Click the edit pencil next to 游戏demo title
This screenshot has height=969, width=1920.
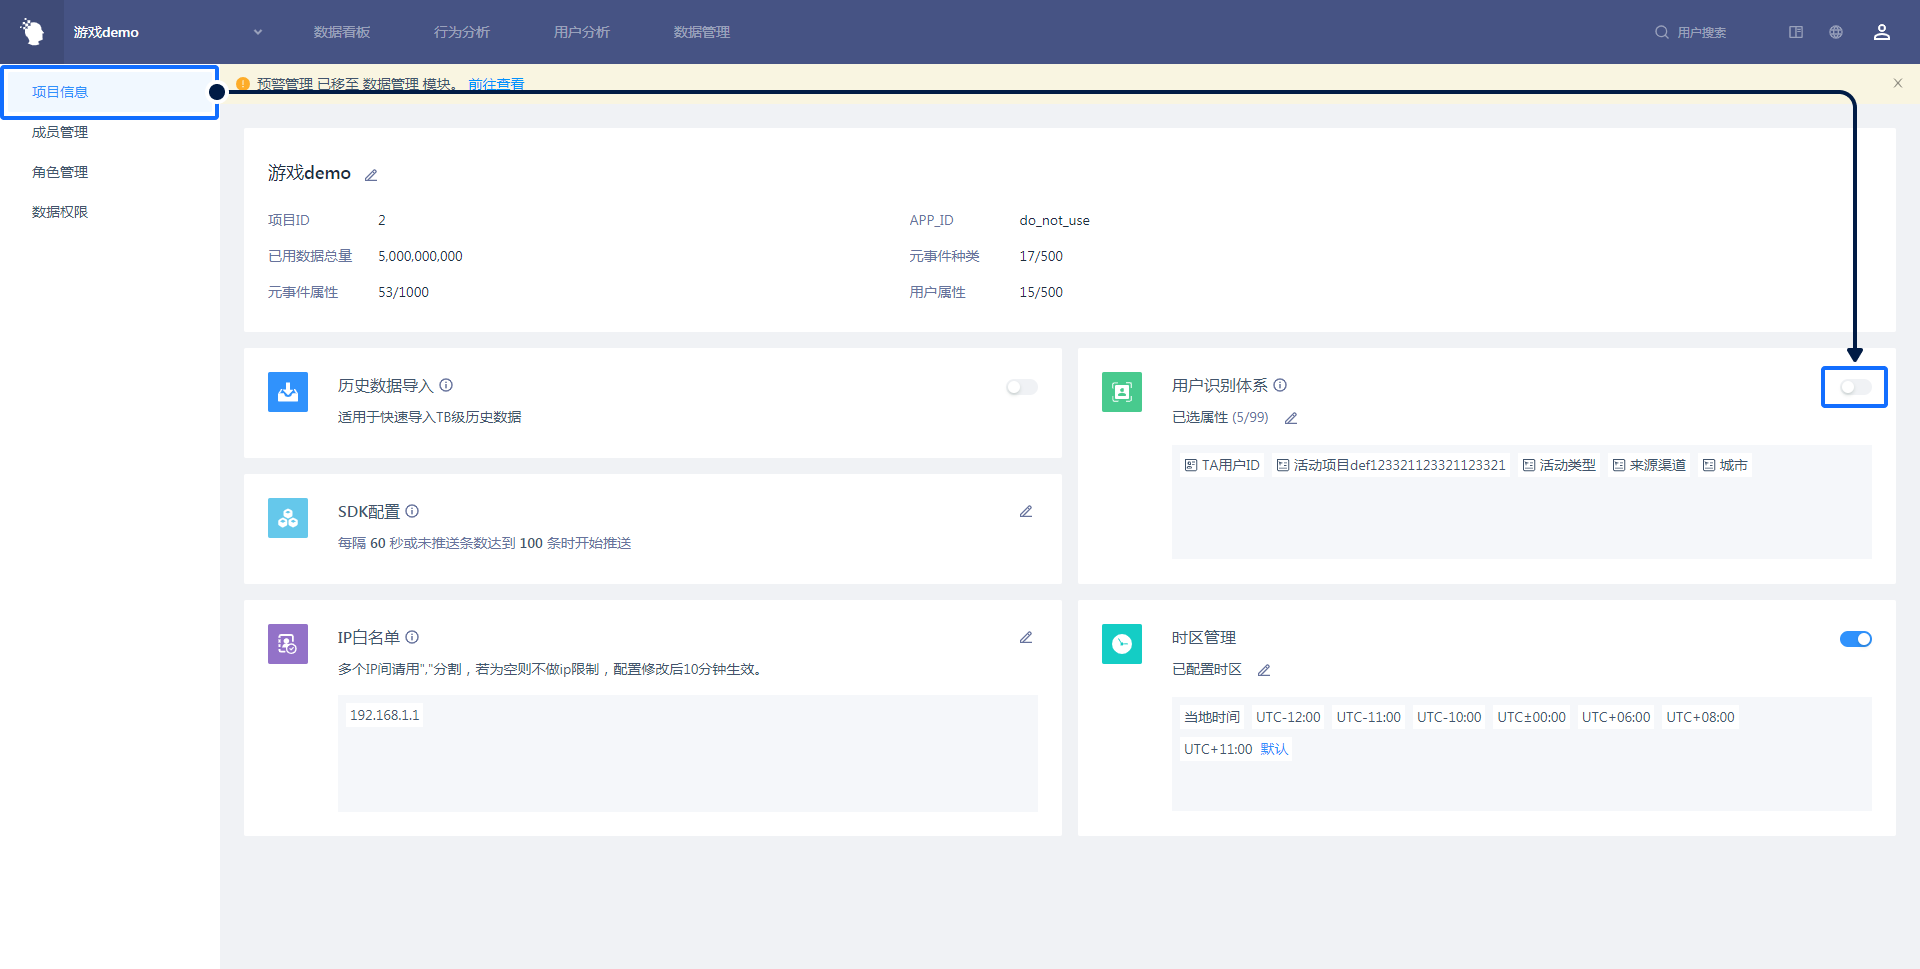tap(371, 175)
